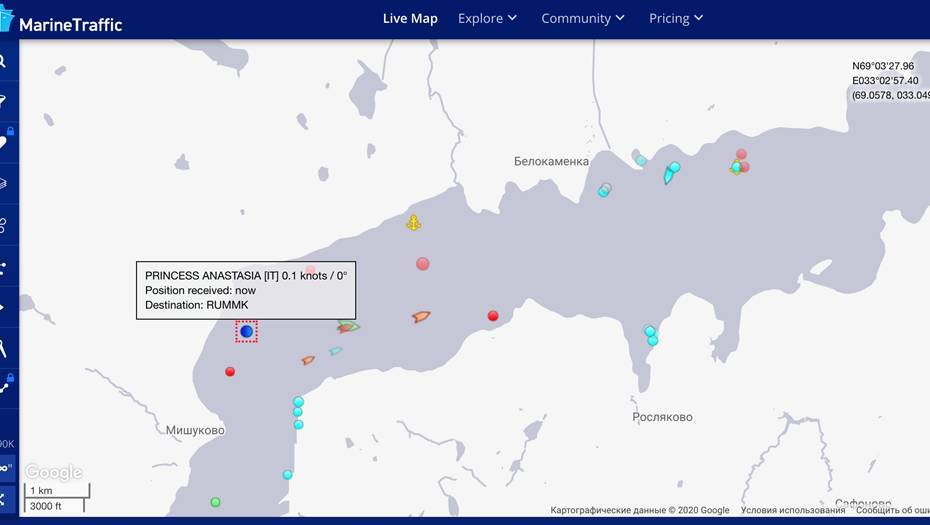Click the MarineTraffic logo
This screenshot has height=525, width=930.
tap(62, 21)
